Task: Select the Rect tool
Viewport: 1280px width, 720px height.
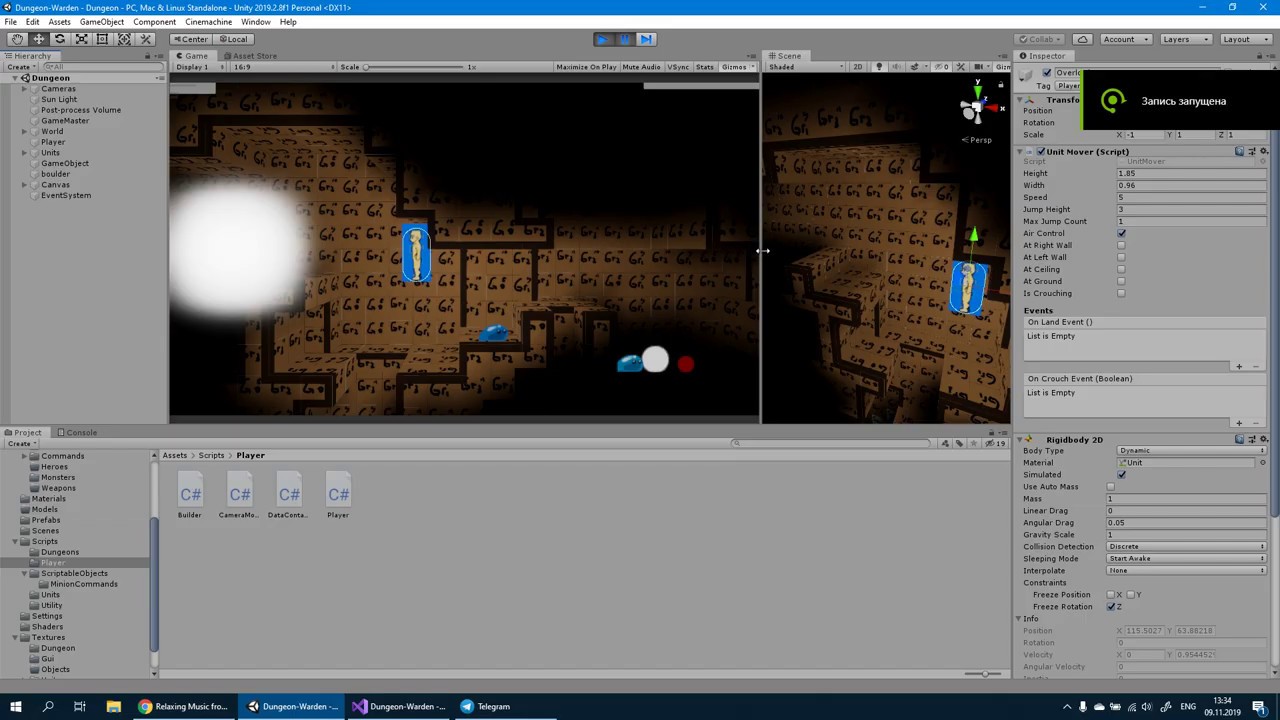Action: 102,38
